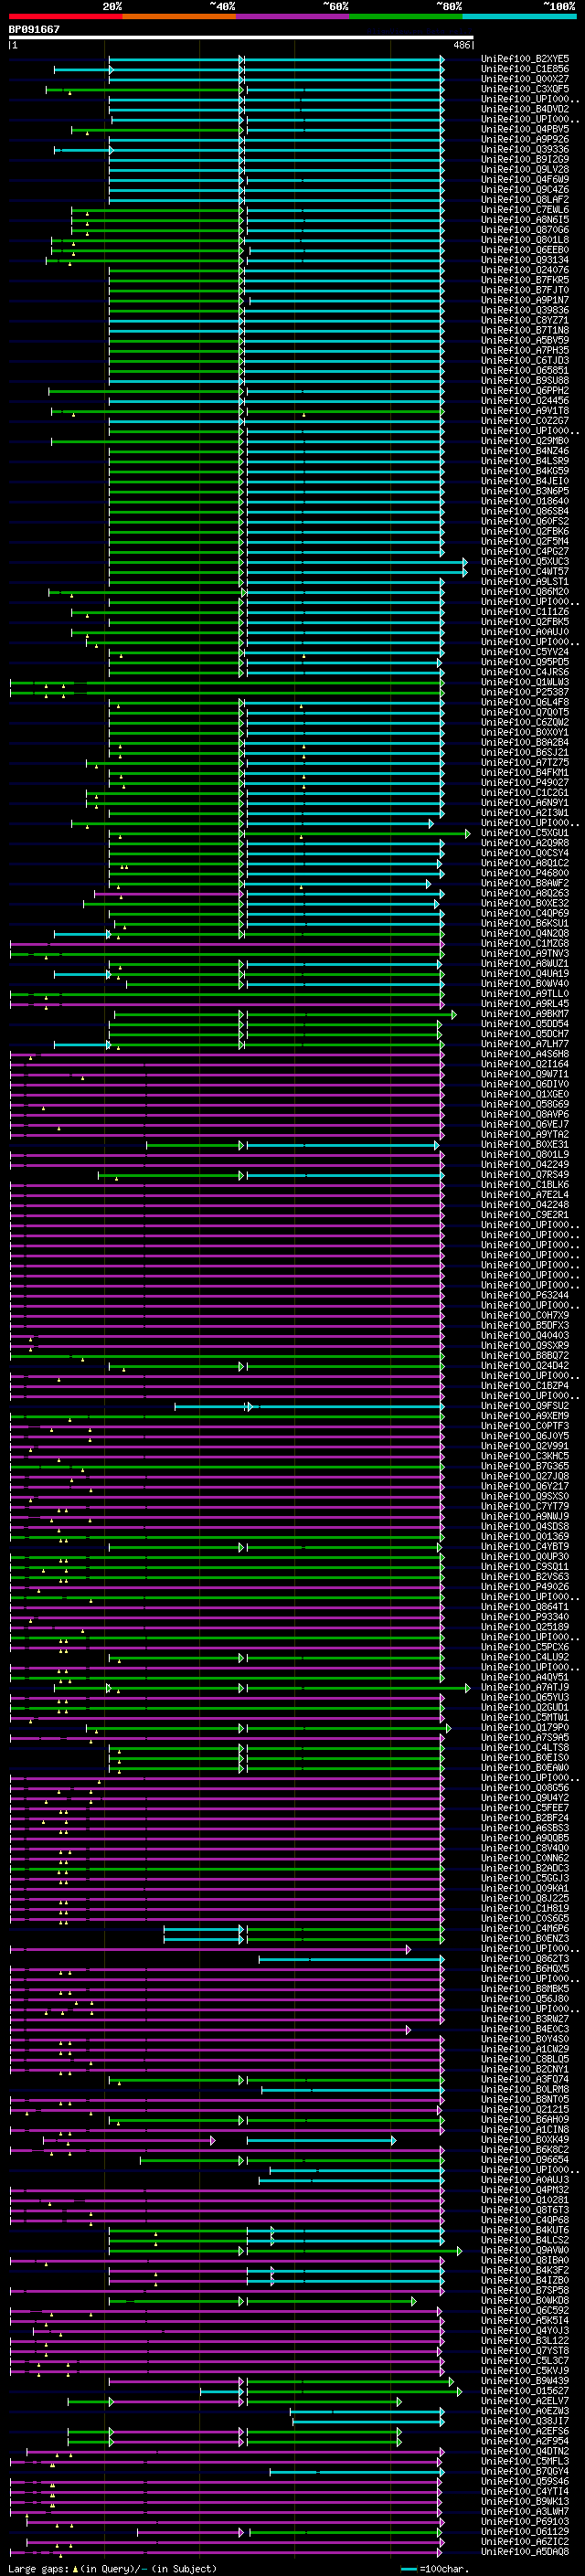Open the UniRef100_P25387 hit label
The image size is (585, 2576).
pyautogui.click(x=525, y=692)
